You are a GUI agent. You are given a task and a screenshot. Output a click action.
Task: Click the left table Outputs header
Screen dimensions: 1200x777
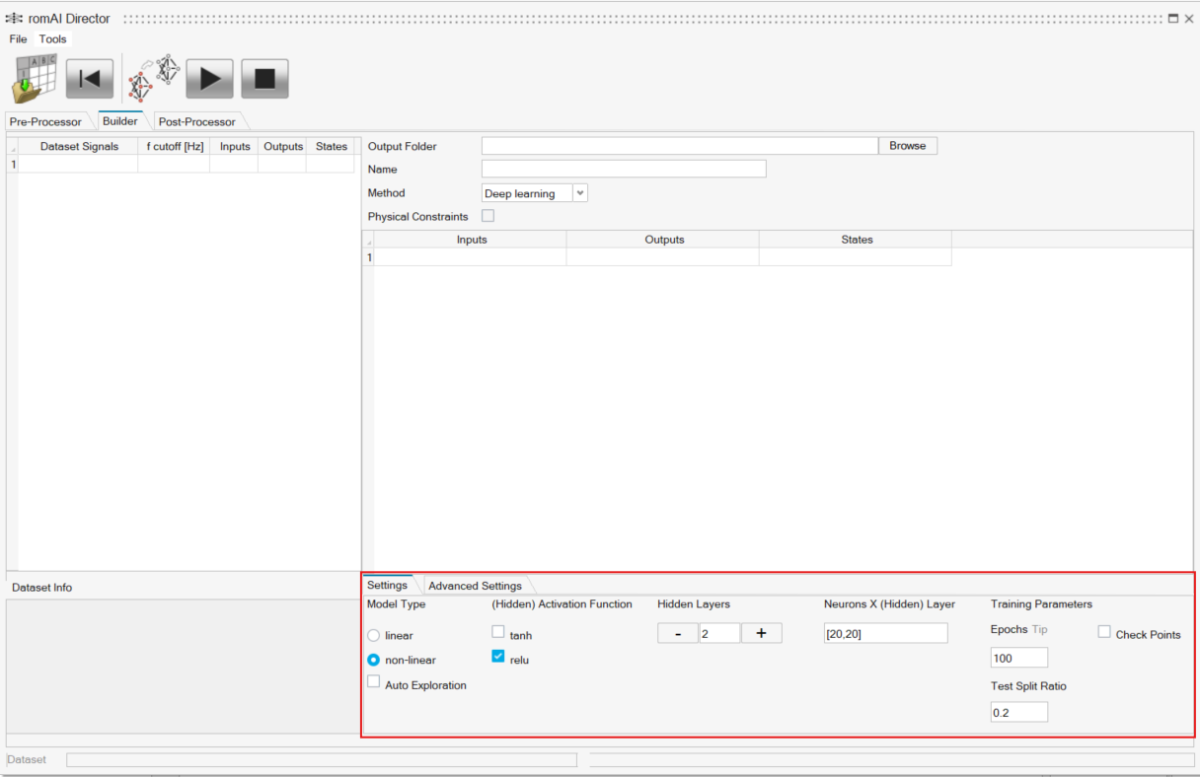pos(283,146)
